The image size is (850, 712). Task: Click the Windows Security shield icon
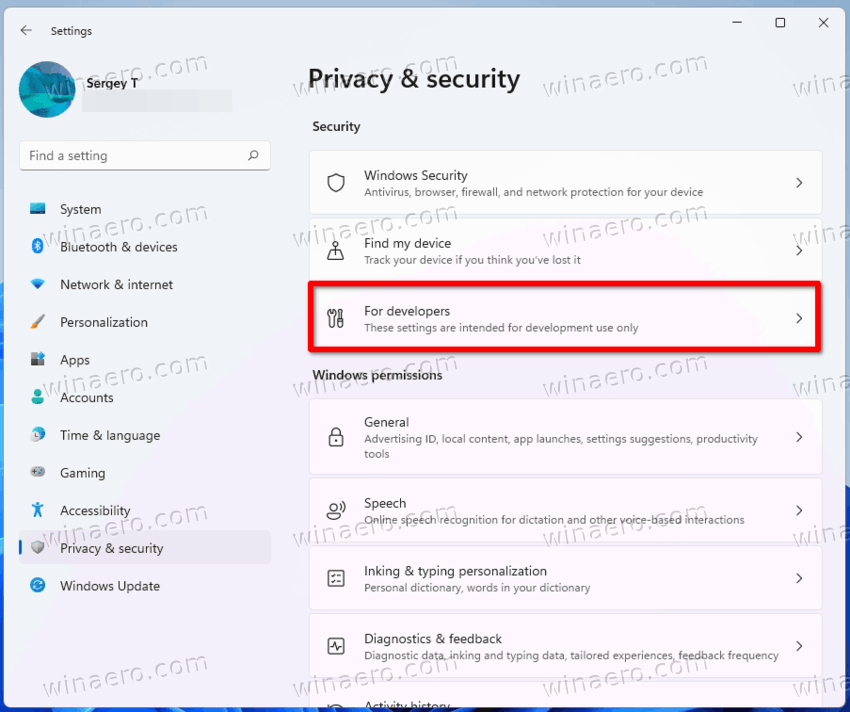336,183
